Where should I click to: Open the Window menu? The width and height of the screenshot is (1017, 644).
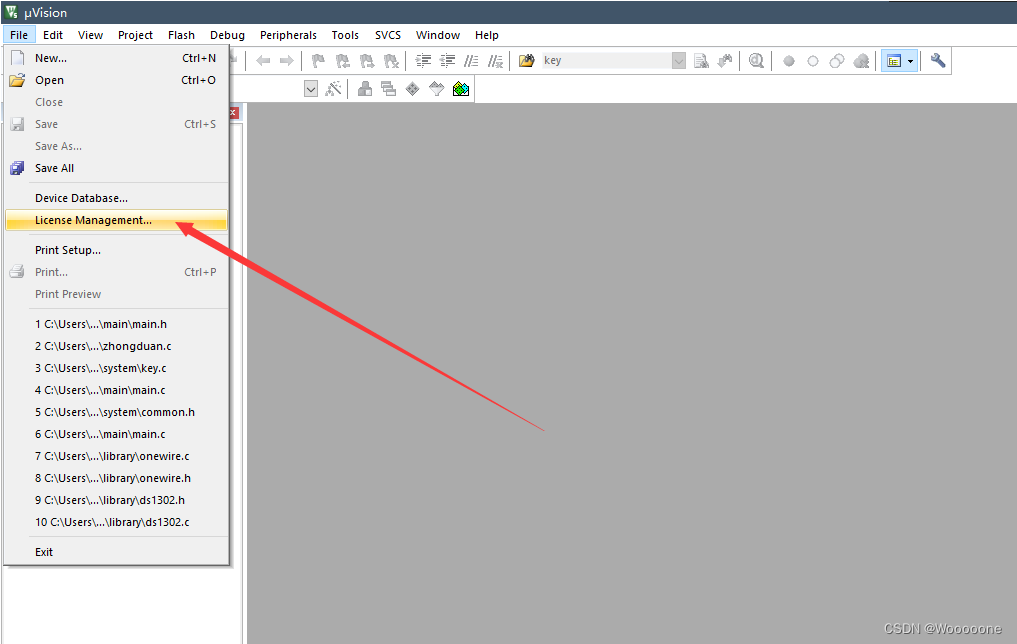(x=438, y=35)
